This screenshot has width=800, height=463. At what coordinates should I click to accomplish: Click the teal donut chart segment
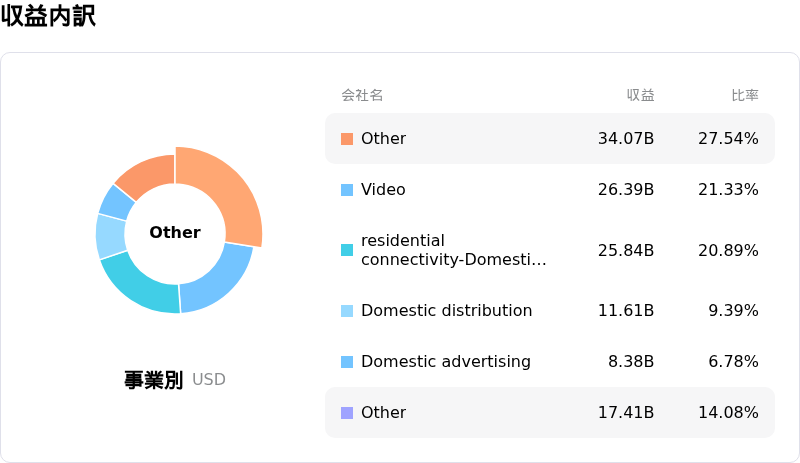pyautogui.click(x=141, y=285)
